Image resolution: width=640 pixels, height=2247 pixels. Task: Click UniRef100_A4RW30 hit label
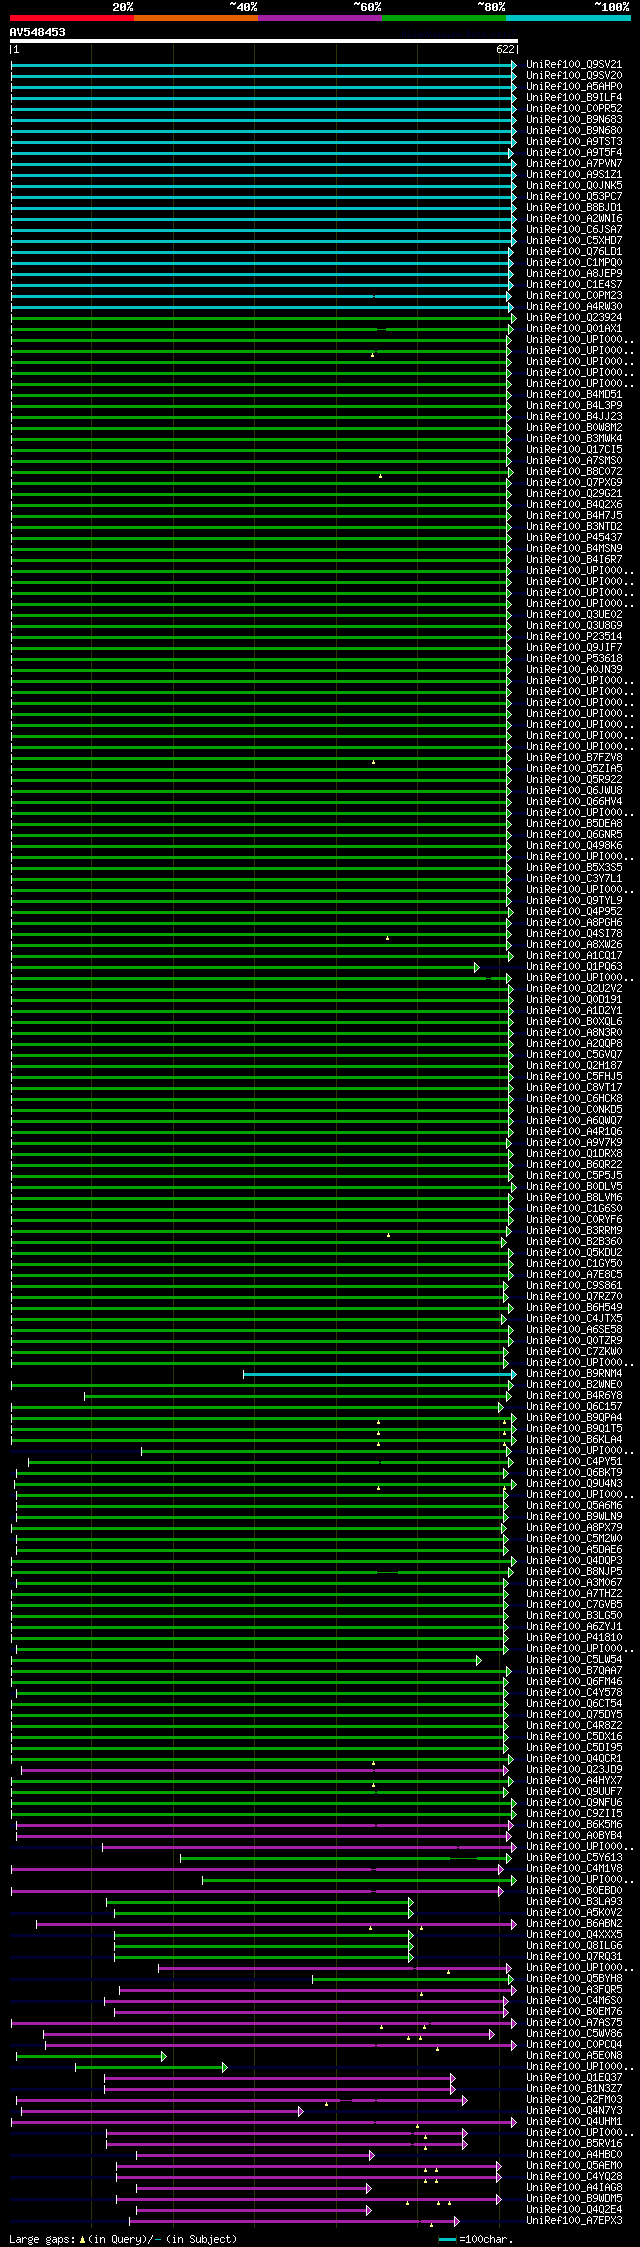(574, 307)
